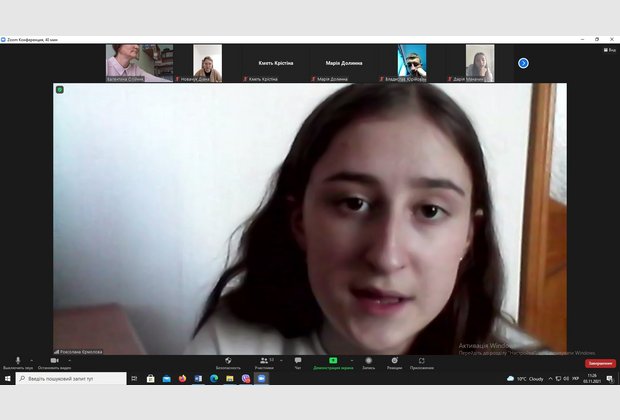The height and width of the screenshot is (420, 620).
Task: Open the Chat panel
Action: coord(297,361)
